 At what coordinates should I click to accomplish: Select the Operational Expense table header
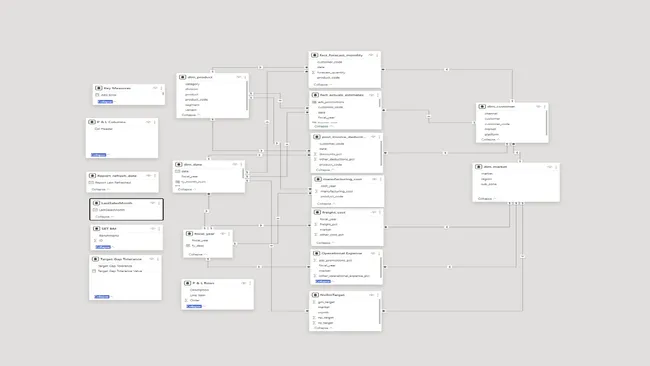(342, 253)
